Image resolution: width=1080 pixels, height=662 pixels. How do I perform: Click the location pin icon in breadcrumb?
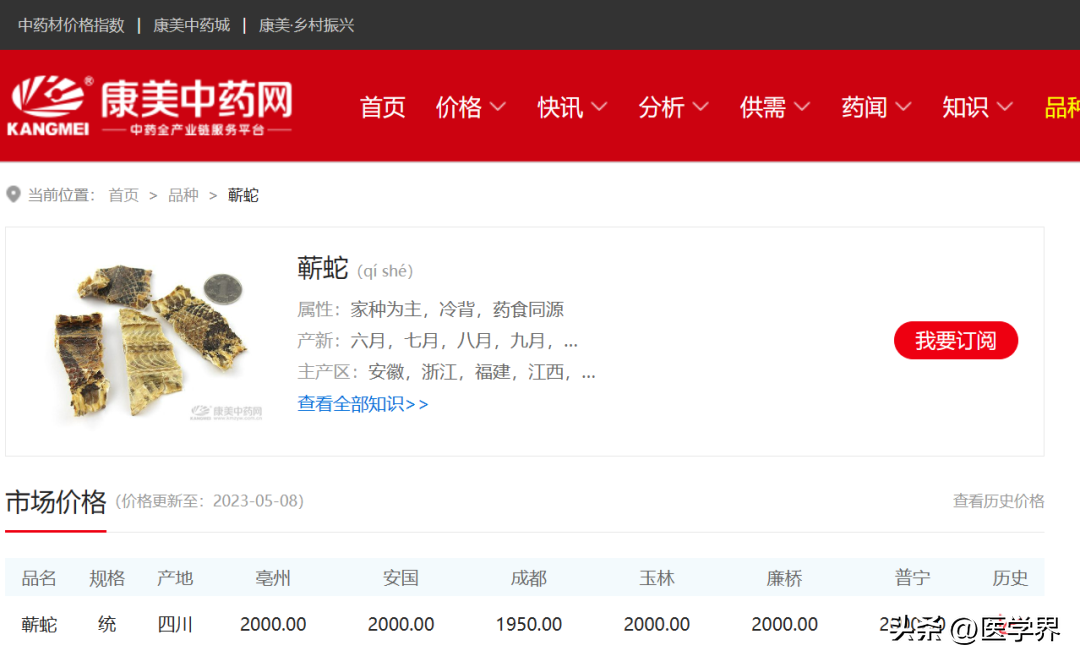[x=13, y=195]
